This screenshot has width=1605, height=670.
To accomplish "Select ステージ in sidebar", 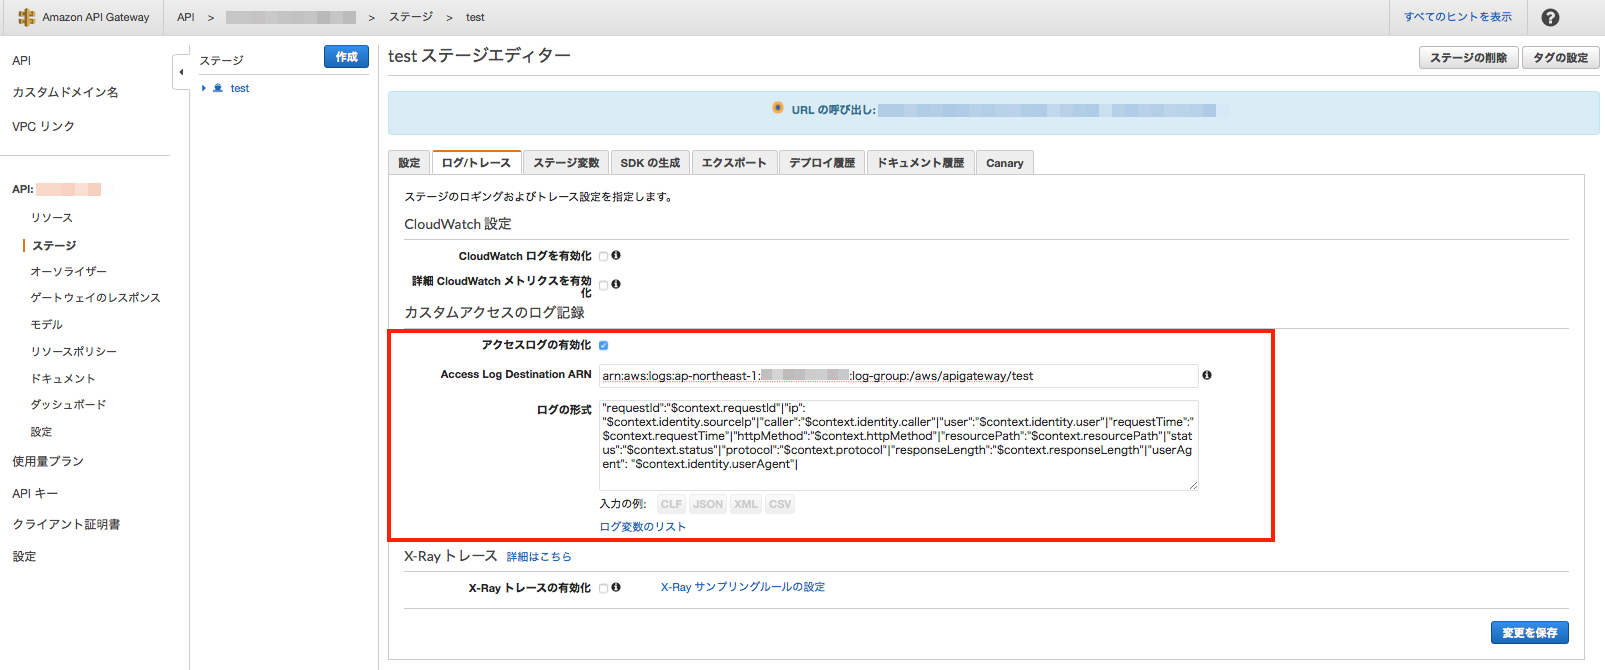I will (x=54, y=246).
